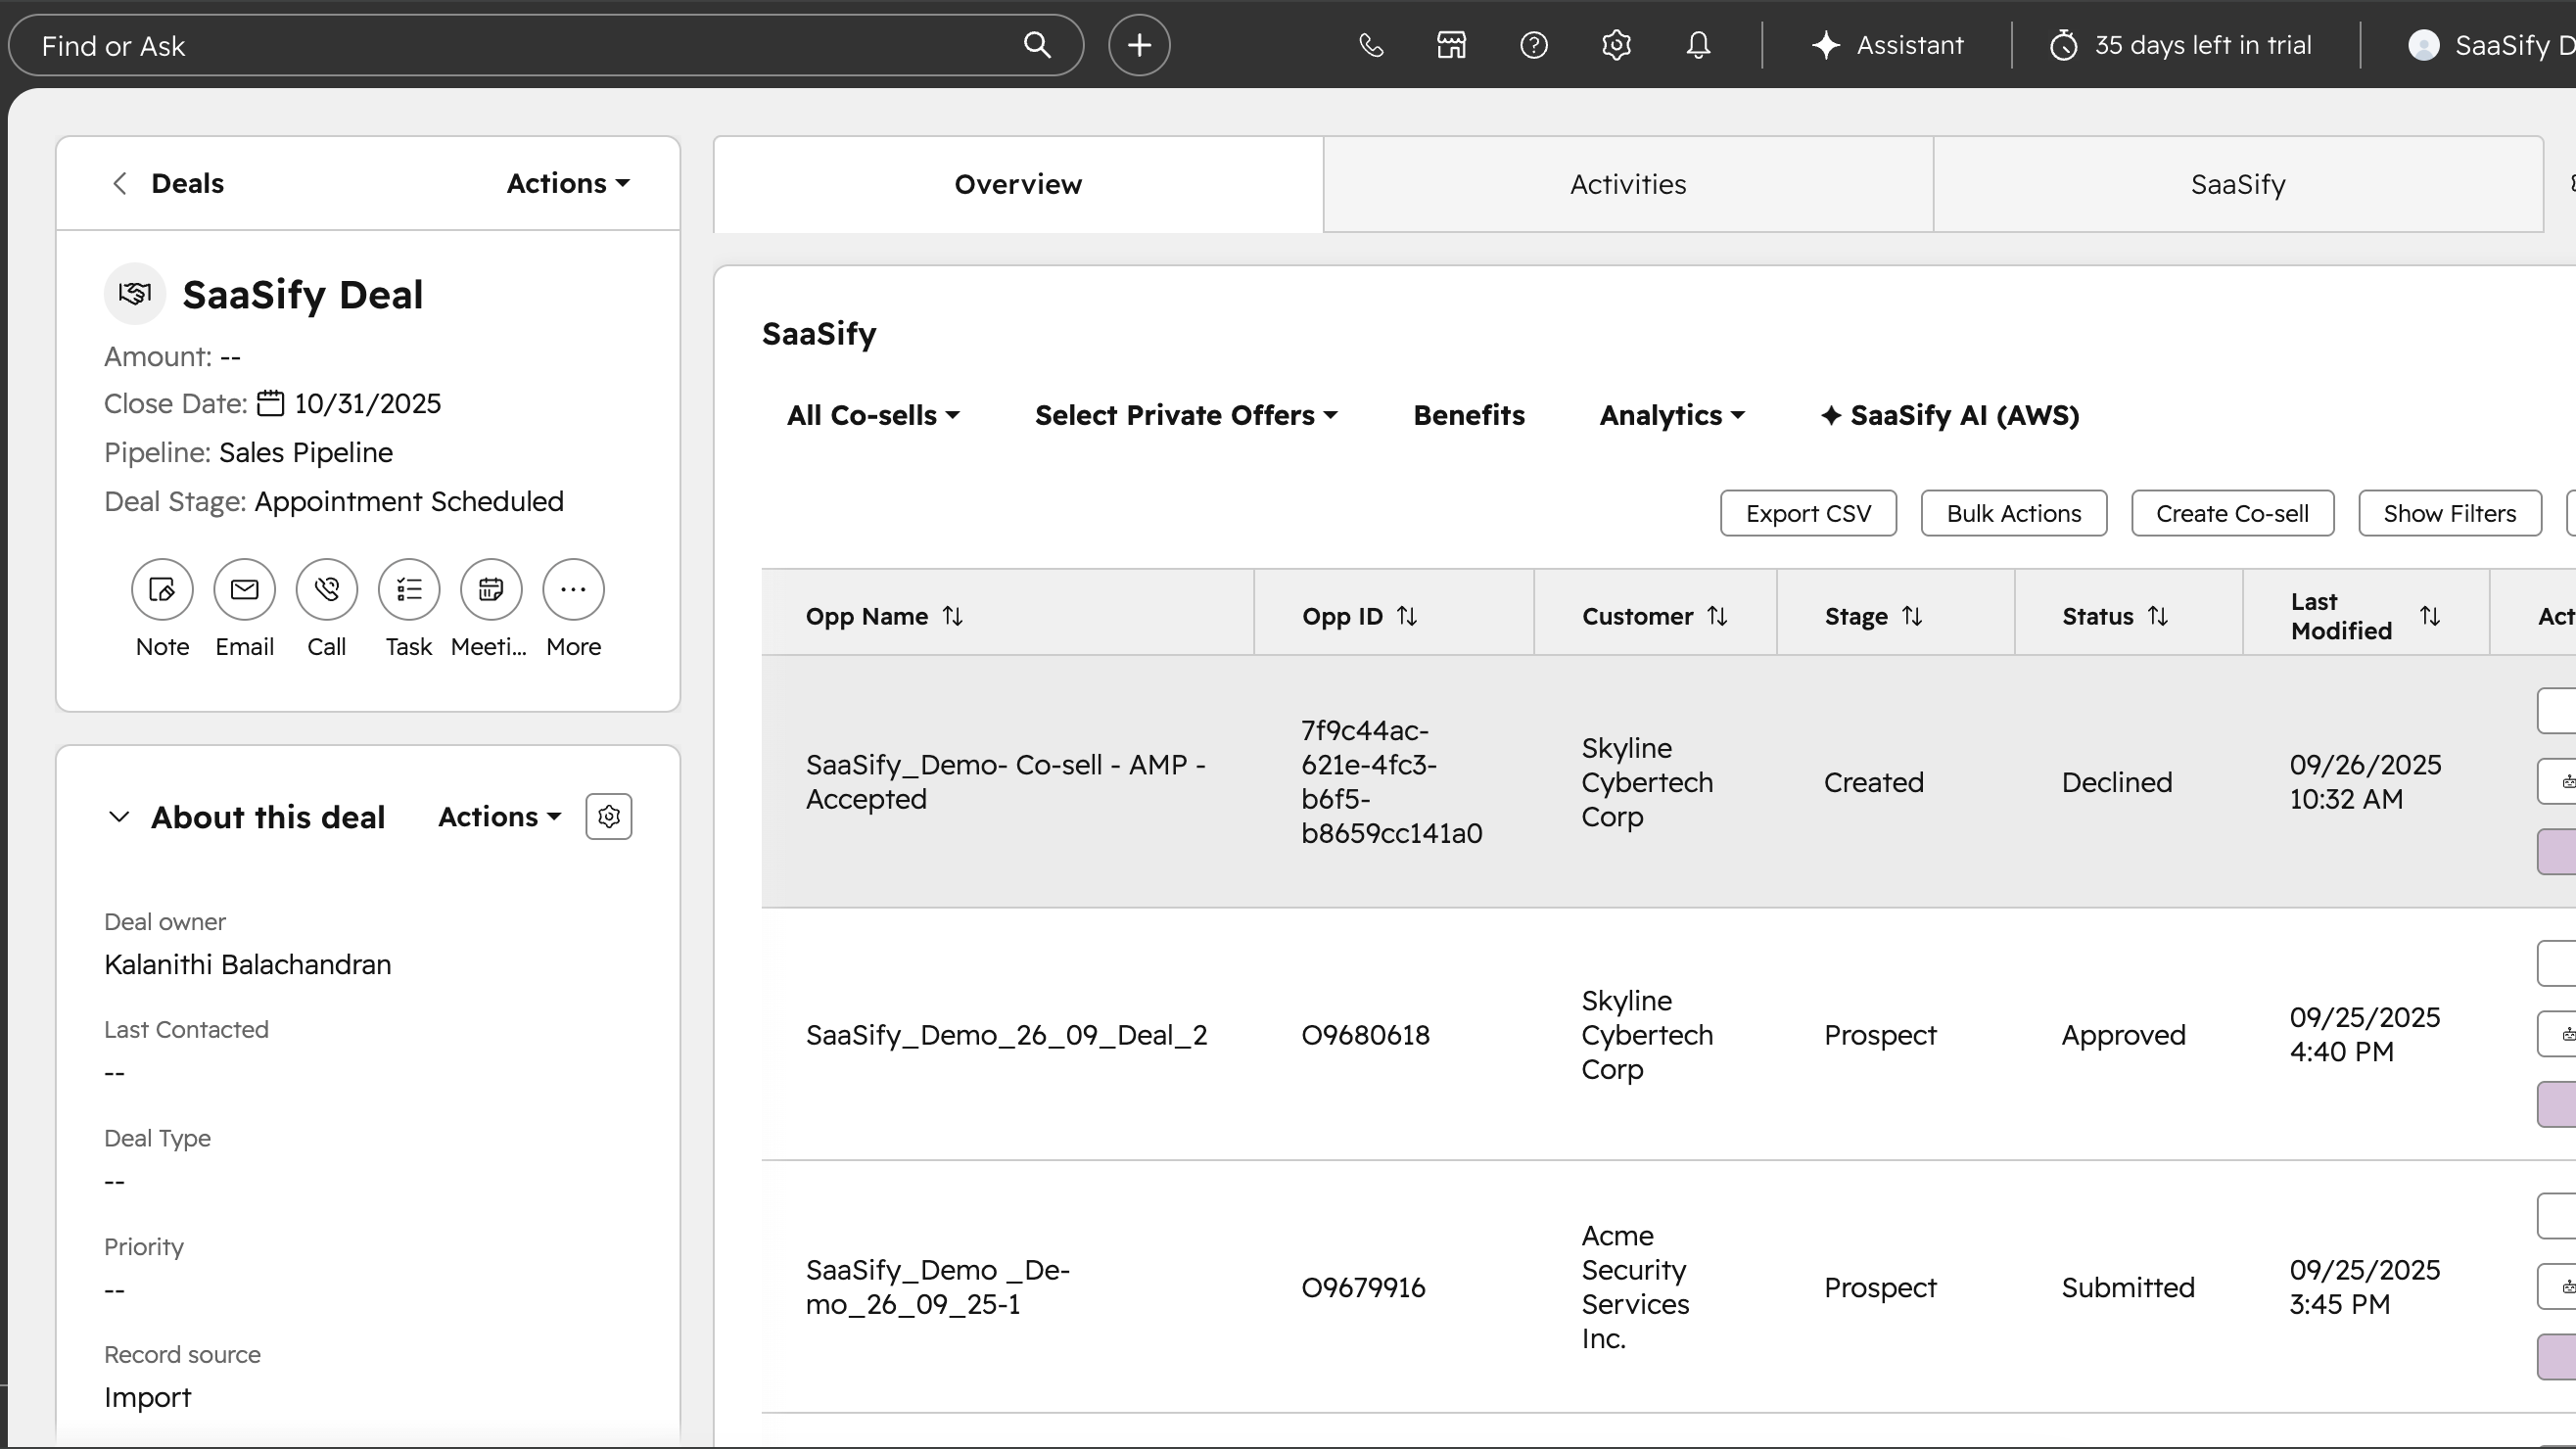The width and height of the screenshot is (2576, 1449).
Task: Switch to the Activities tab
Action: (x=1628, y=184)
